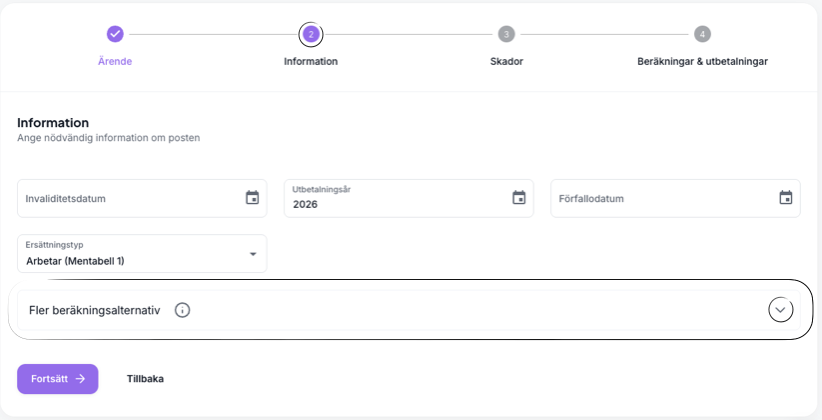Open the Ersättningstyp dropdown arrow

point(252,254)
